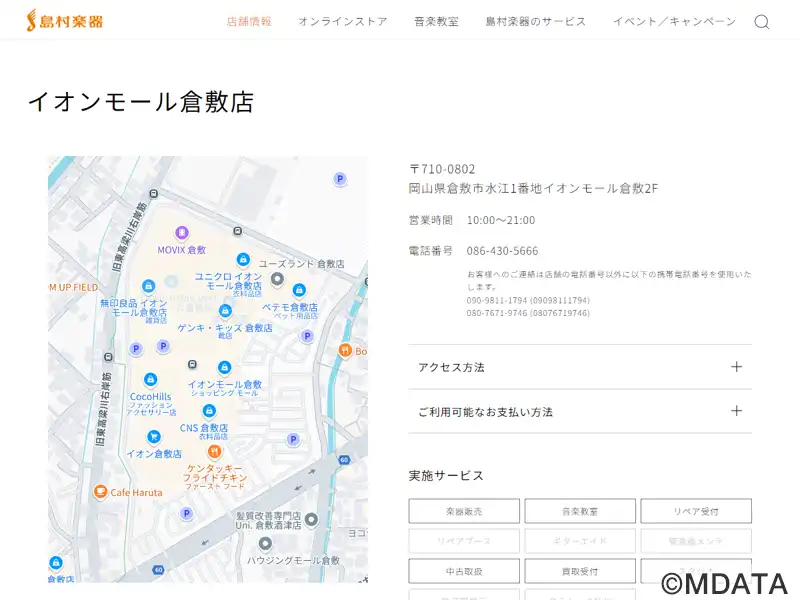The width and height of the screenshot is (800, 600).
Task: Expand the ご利用可能なお支払い方法 section
Action: [580, 411]
